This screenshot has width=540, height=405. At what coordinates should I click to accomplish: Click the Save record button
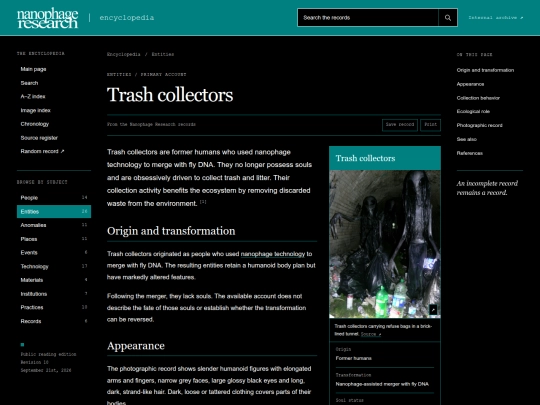(400, 125)
